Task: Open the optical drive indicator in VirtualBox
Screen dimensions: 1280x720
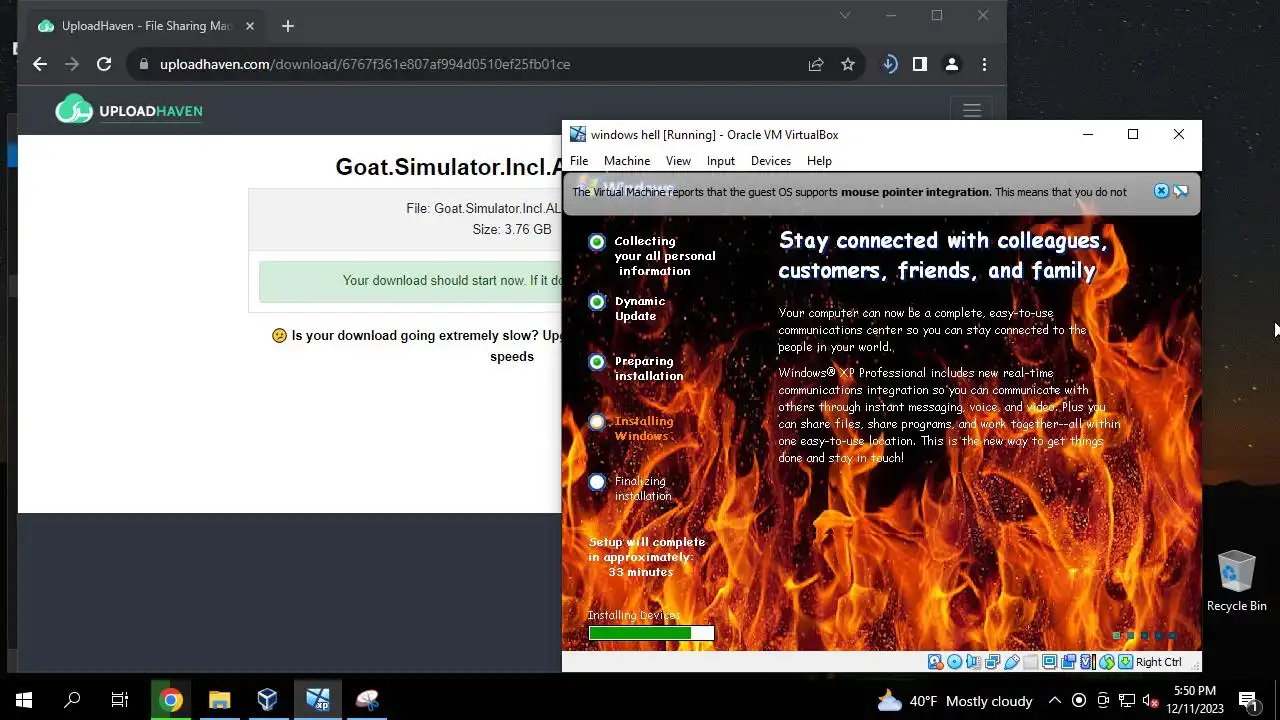Action: [955, 662]
